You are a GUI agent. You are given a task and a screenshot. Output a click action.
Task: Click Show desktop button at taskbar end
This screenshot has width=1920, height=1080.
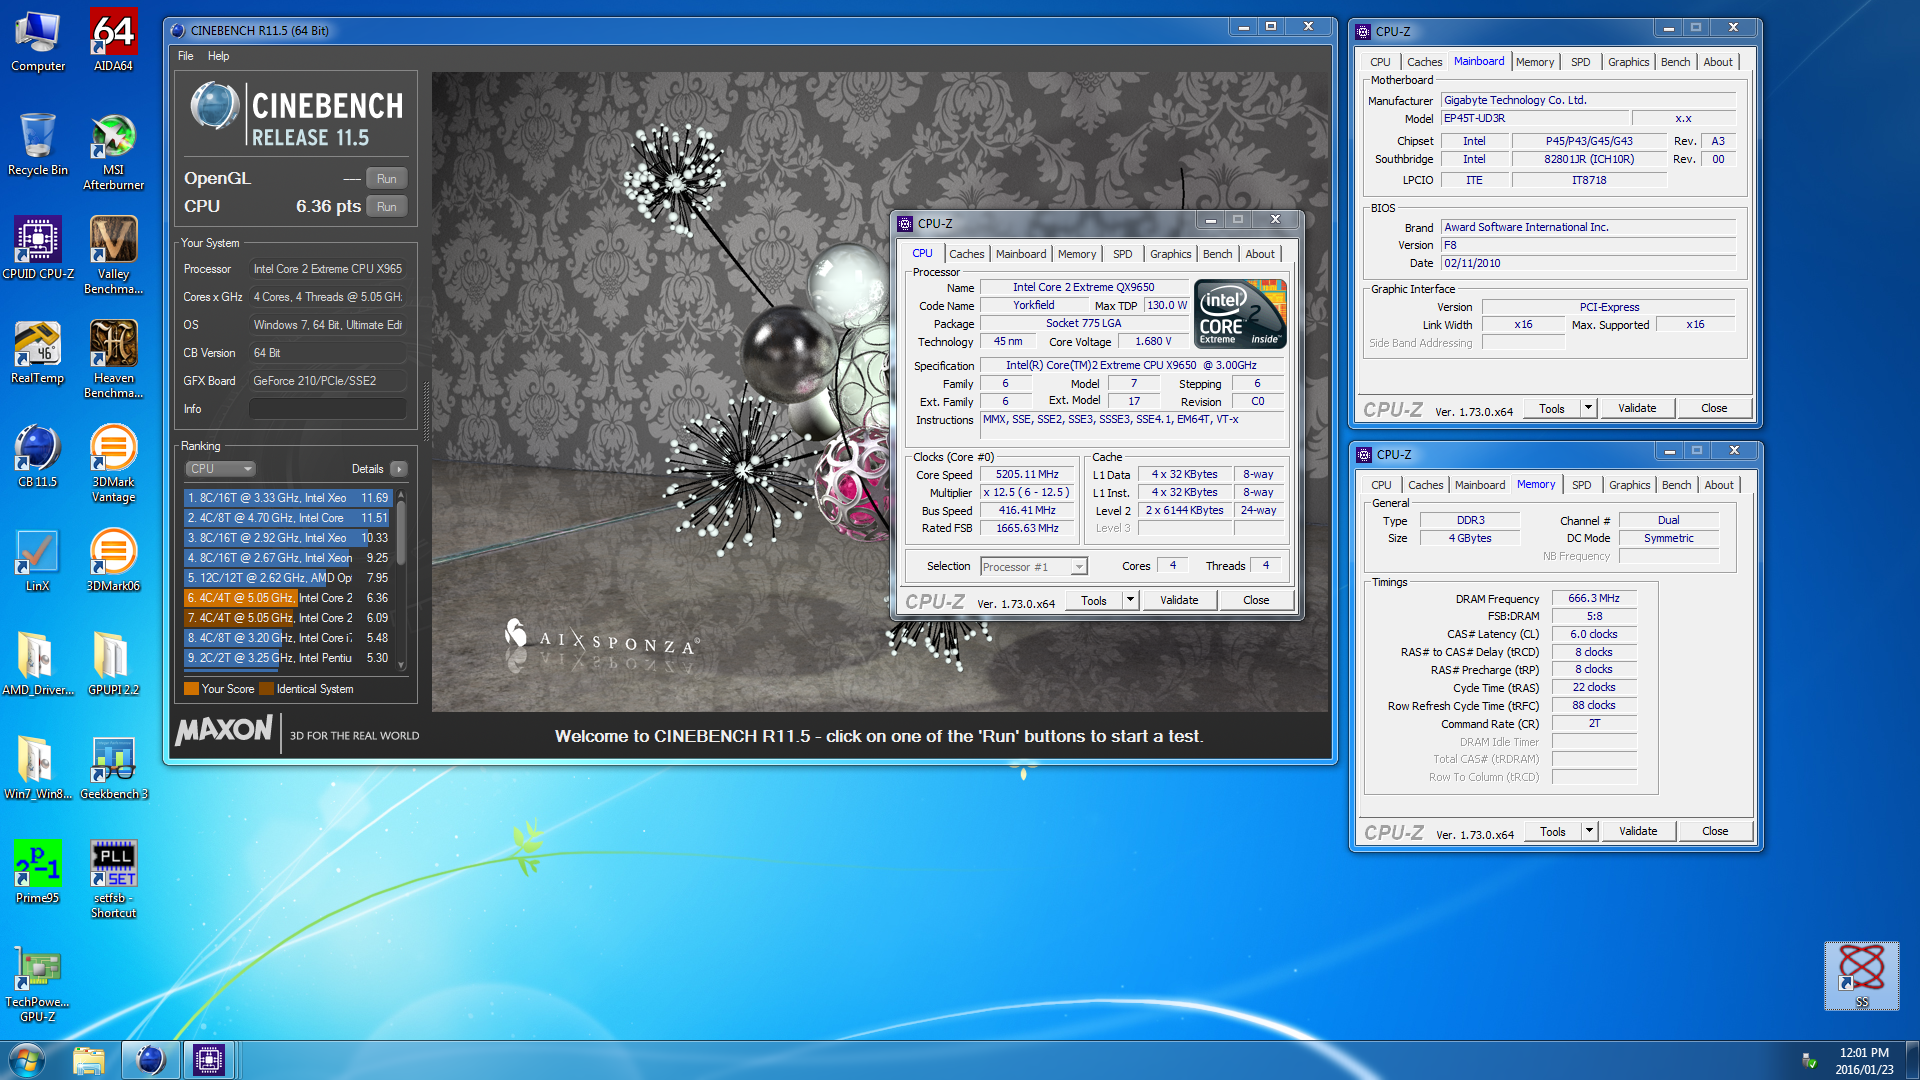click(1912, 1060)
